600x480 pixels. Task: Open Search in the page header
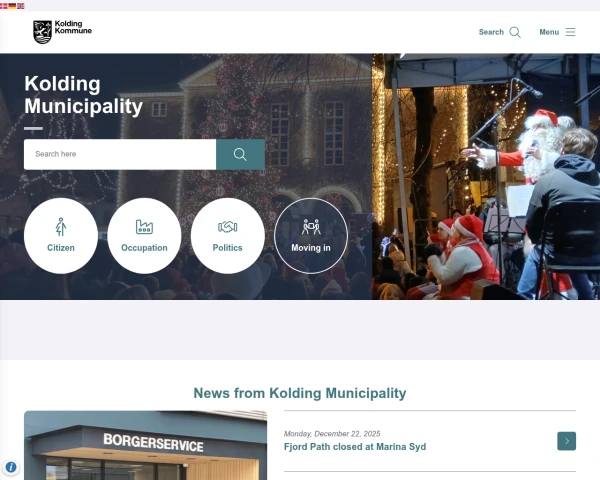tap(500, 32)
